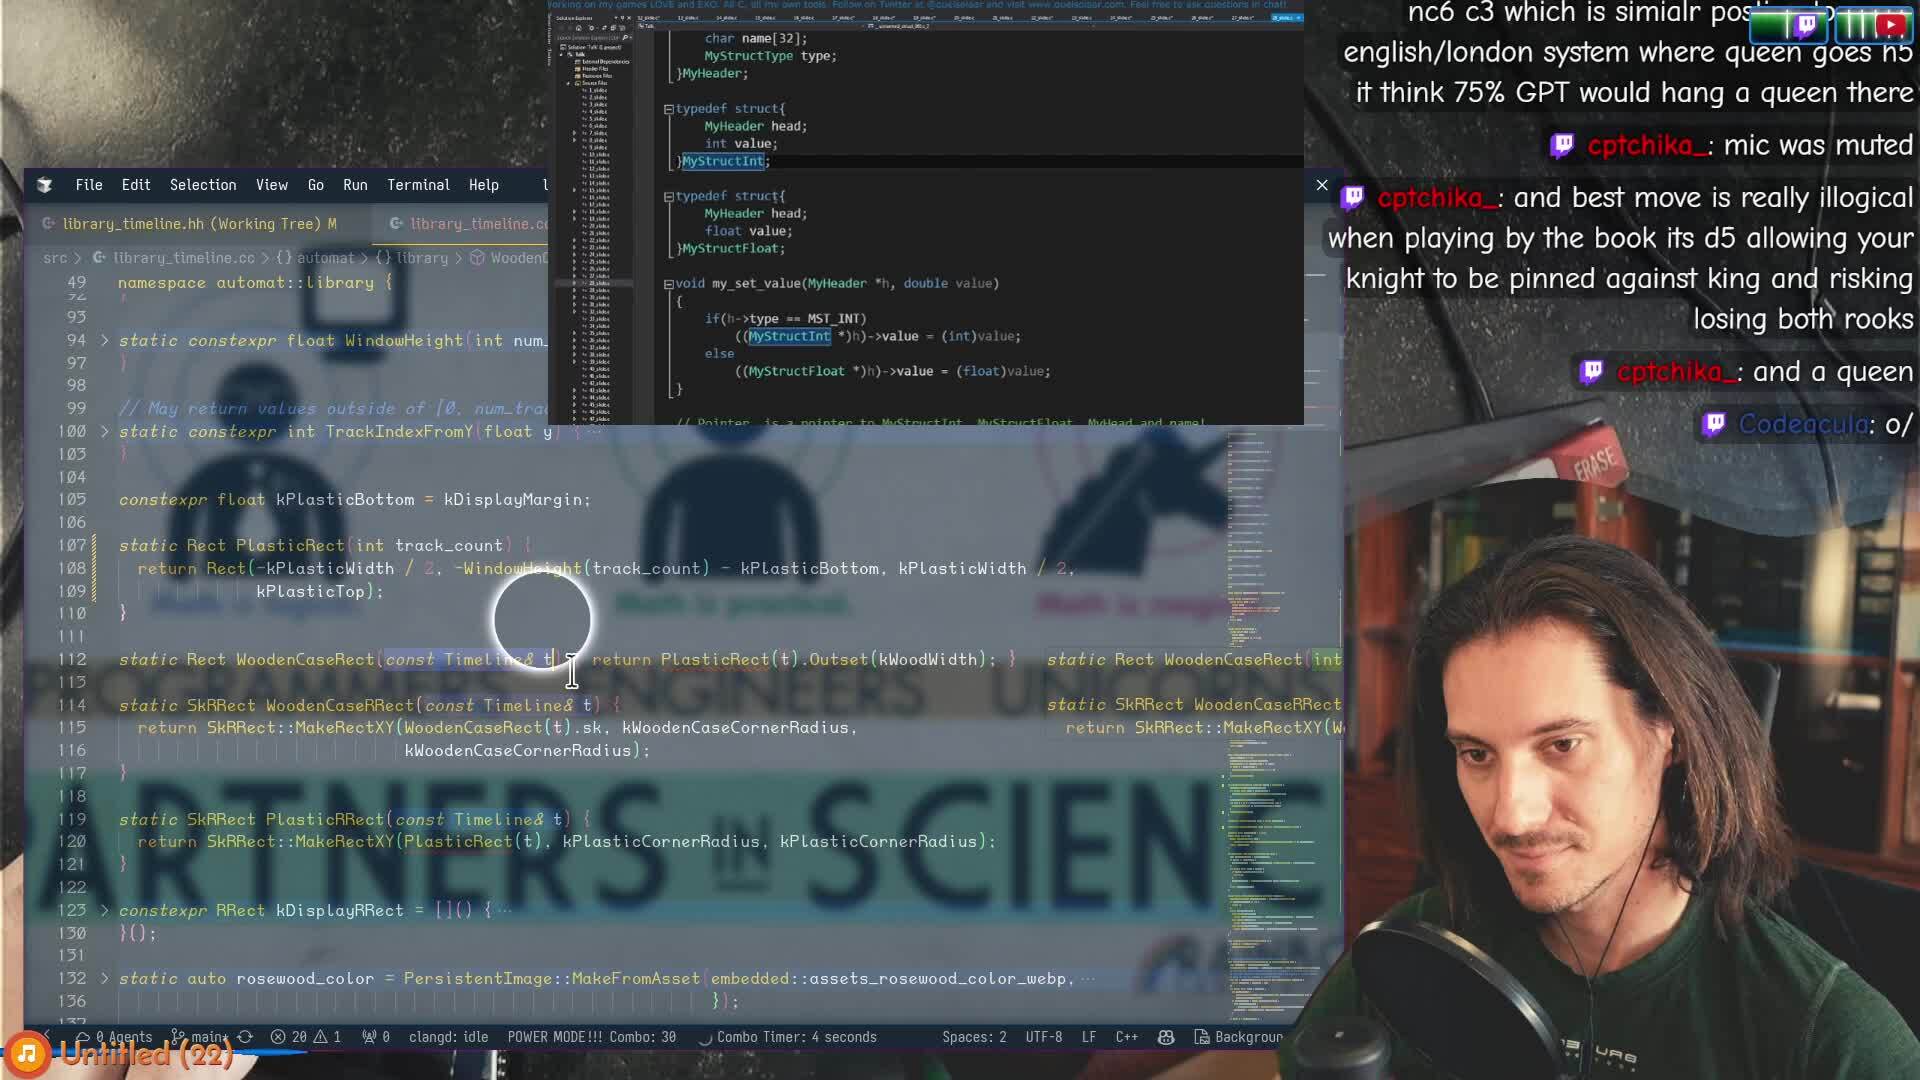Click line number 112 in the gutter

72,660
